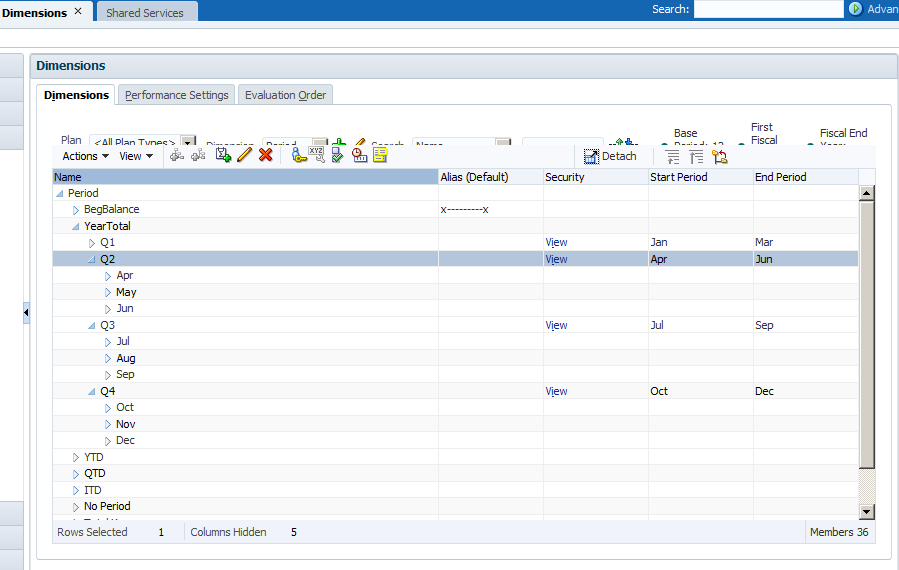Click the Start Period column header
The image size is (899, 570).
click(x=701, y=177)
